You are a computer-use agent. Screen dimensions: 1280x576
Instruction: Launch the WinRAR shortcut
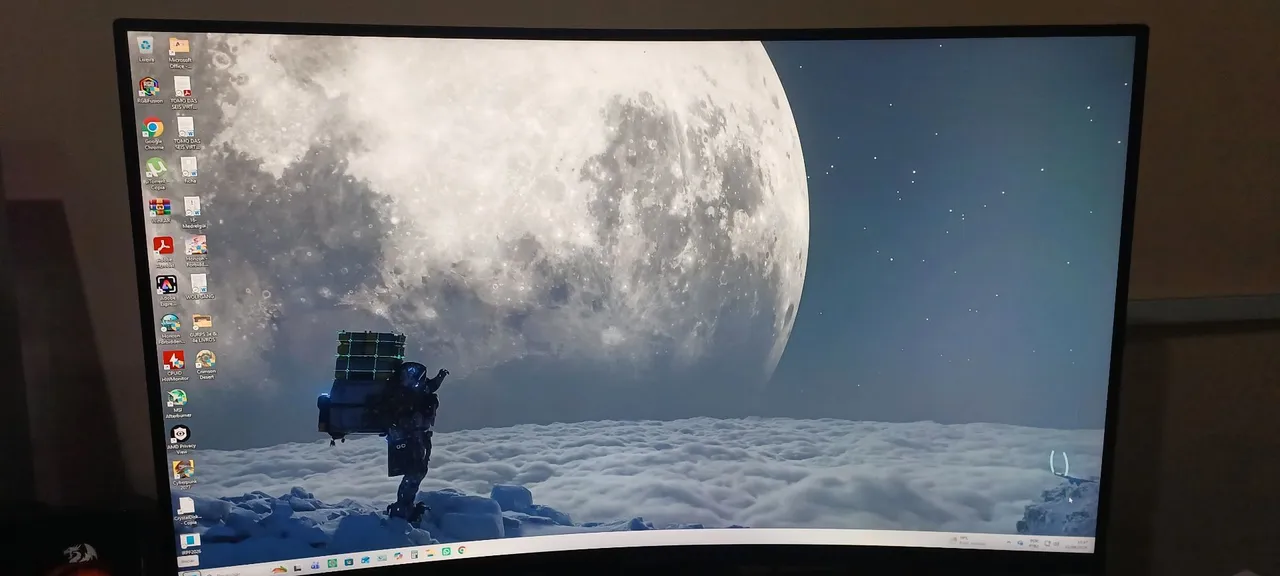(160, 209)
